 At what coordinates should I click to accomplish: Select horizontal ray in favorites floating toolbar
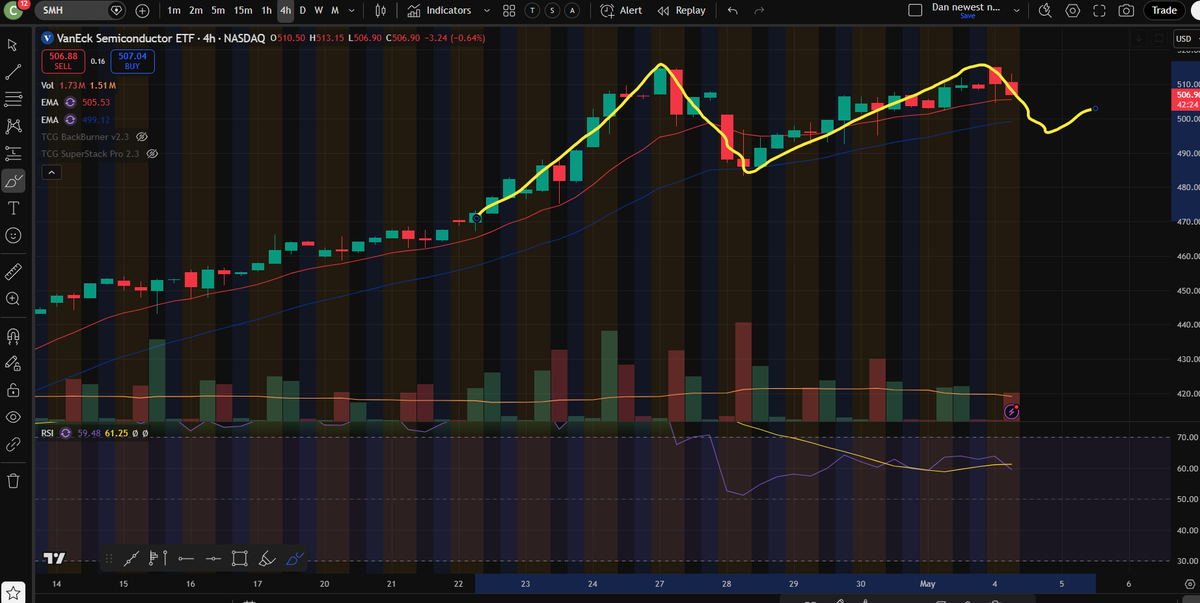[185, 558]
